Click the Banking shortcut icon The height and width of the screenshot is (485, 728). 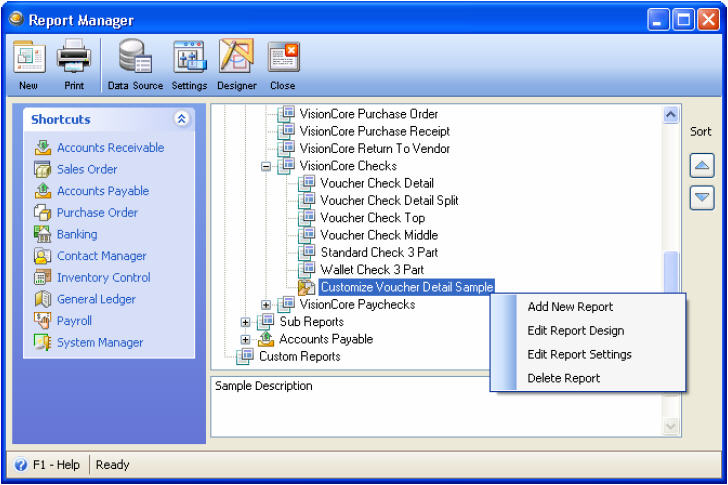point(43,234)
